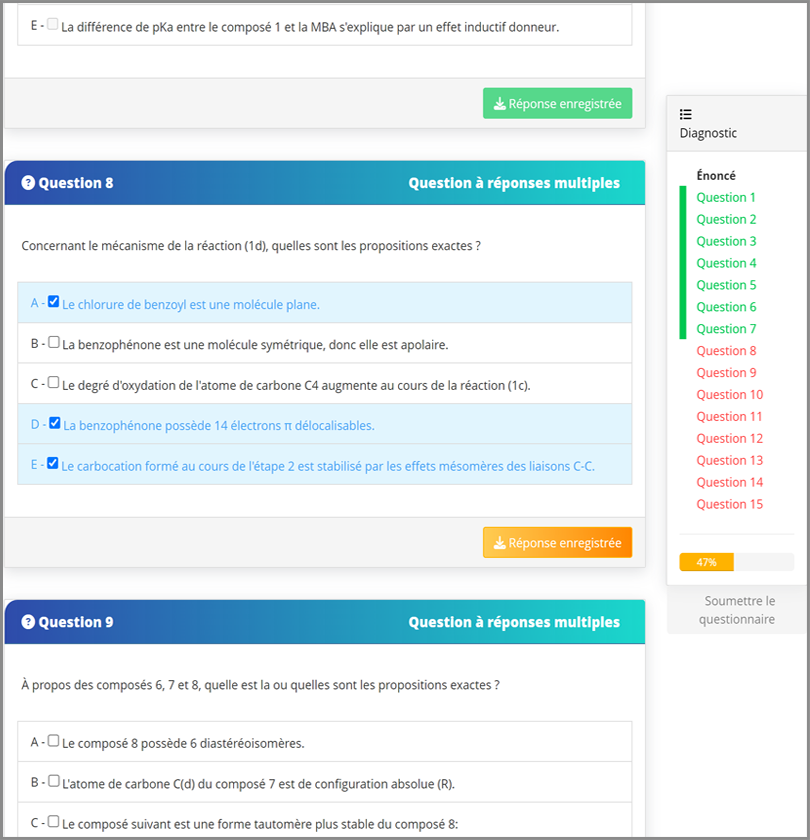
Task: Open Énoncé in the sidebar list
Action: 716,176
